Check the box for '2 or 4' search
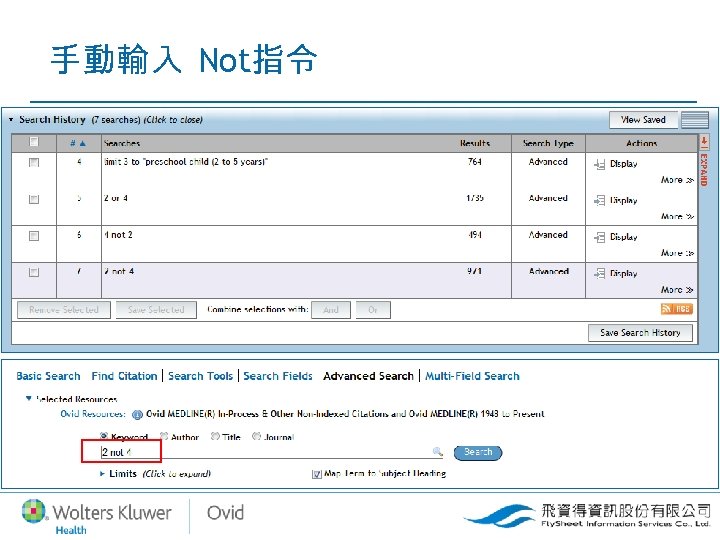 pos(34,199)
